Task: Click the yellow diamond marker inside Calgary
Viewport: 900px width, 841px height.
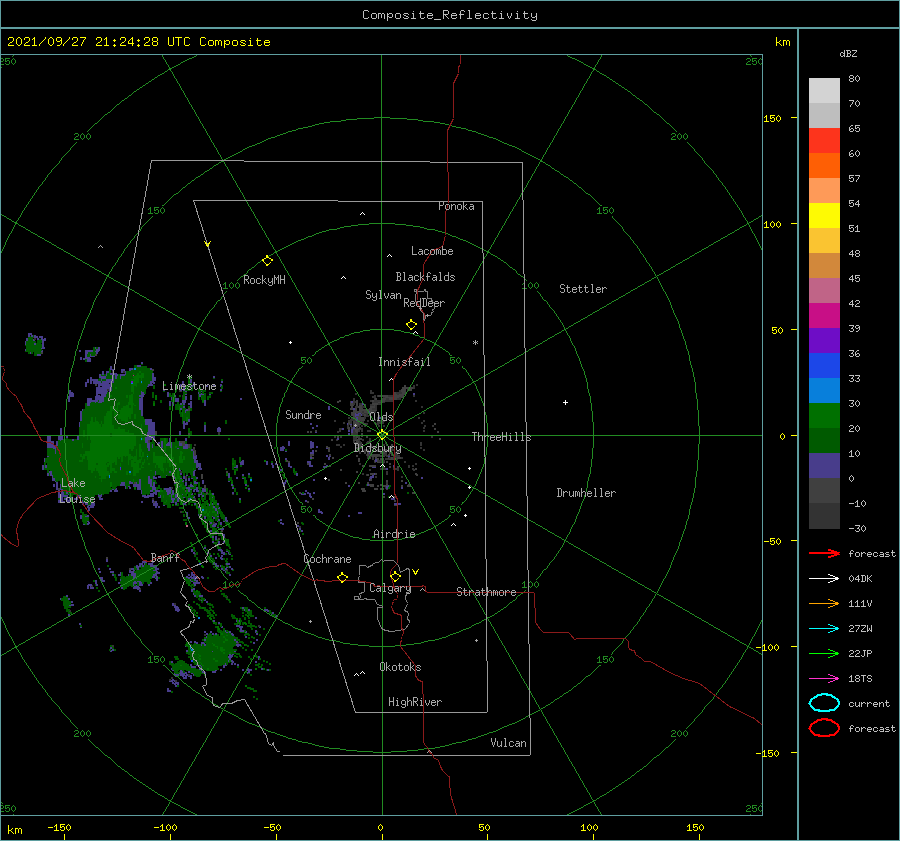Action: point(395,576)
